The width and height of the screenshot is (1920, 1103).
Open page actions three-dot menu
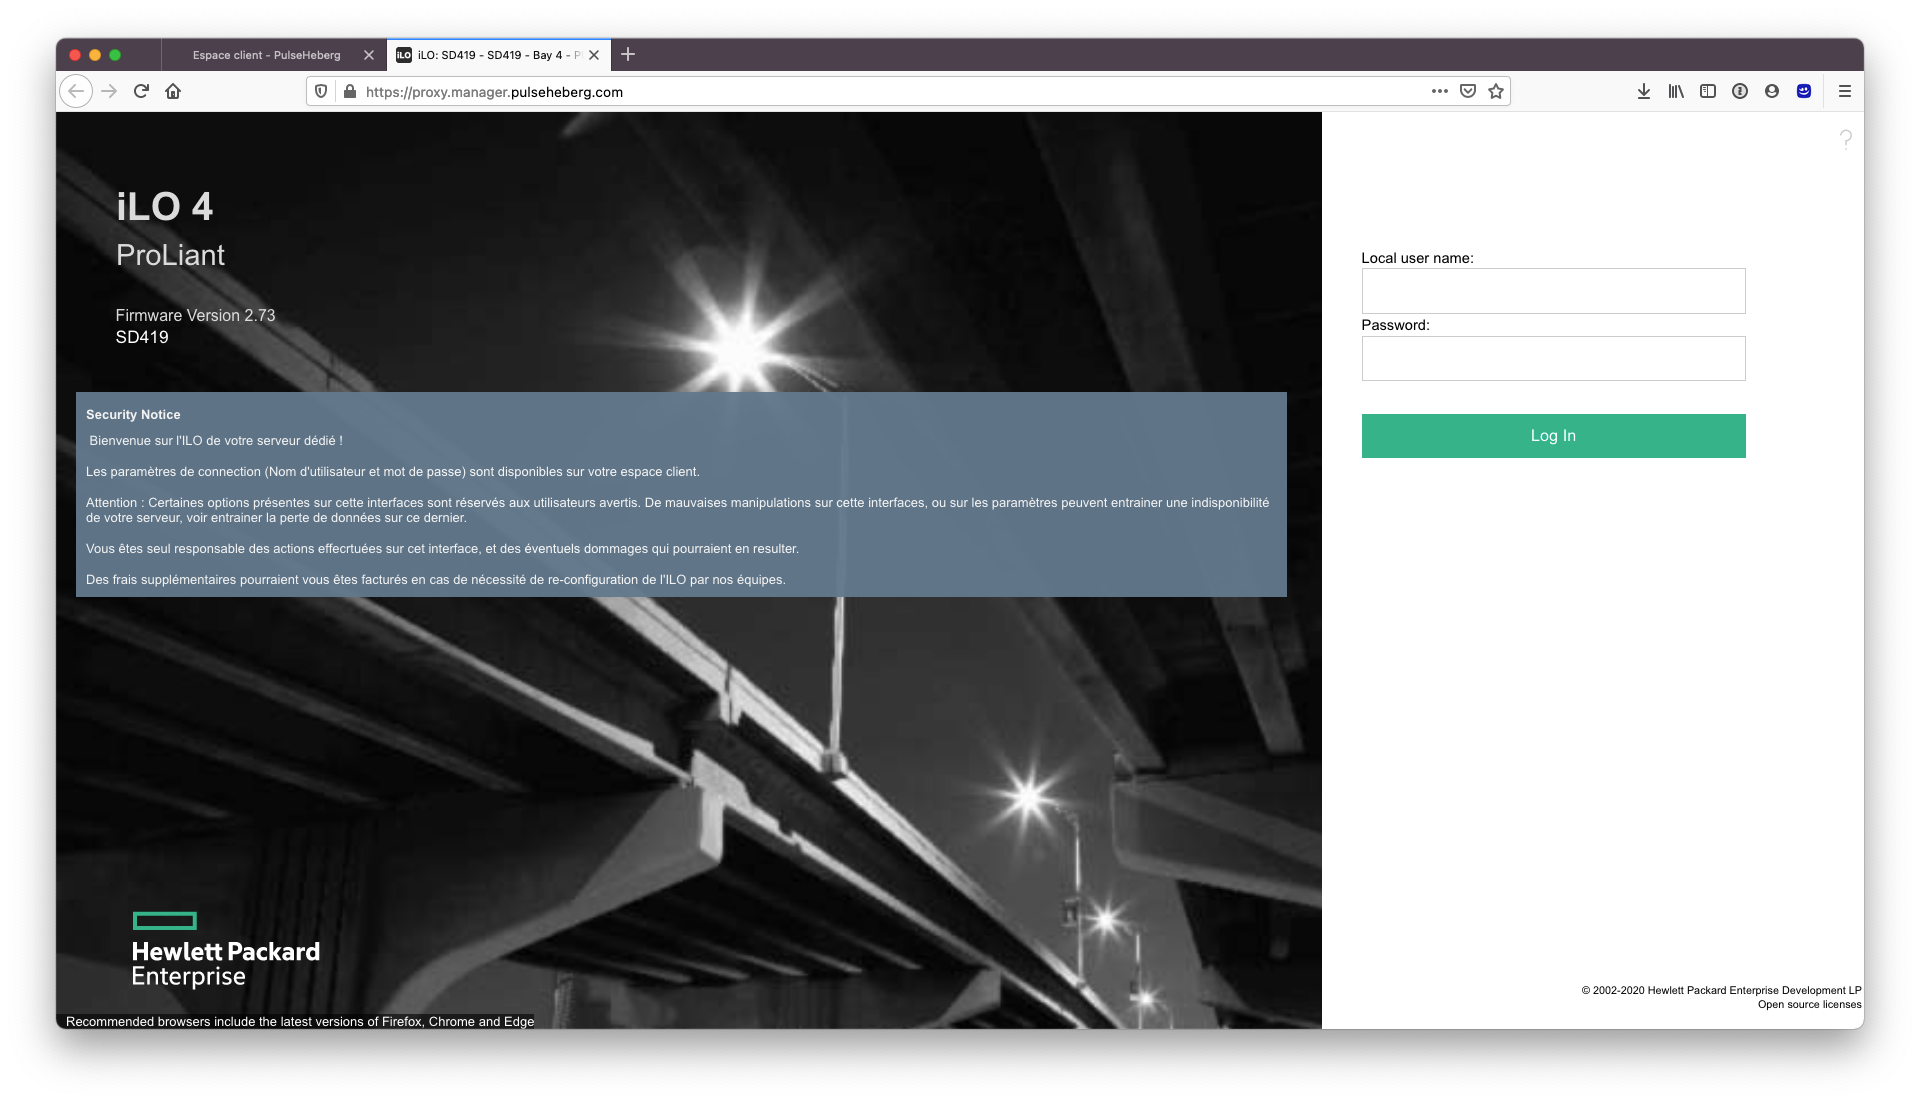tap(1440, 91)
